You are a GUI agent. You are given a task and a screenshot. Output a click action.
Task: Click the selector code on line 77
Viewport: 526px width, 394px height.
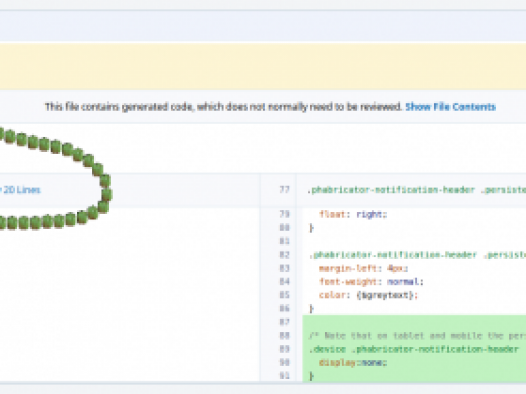tap(417, 190)
